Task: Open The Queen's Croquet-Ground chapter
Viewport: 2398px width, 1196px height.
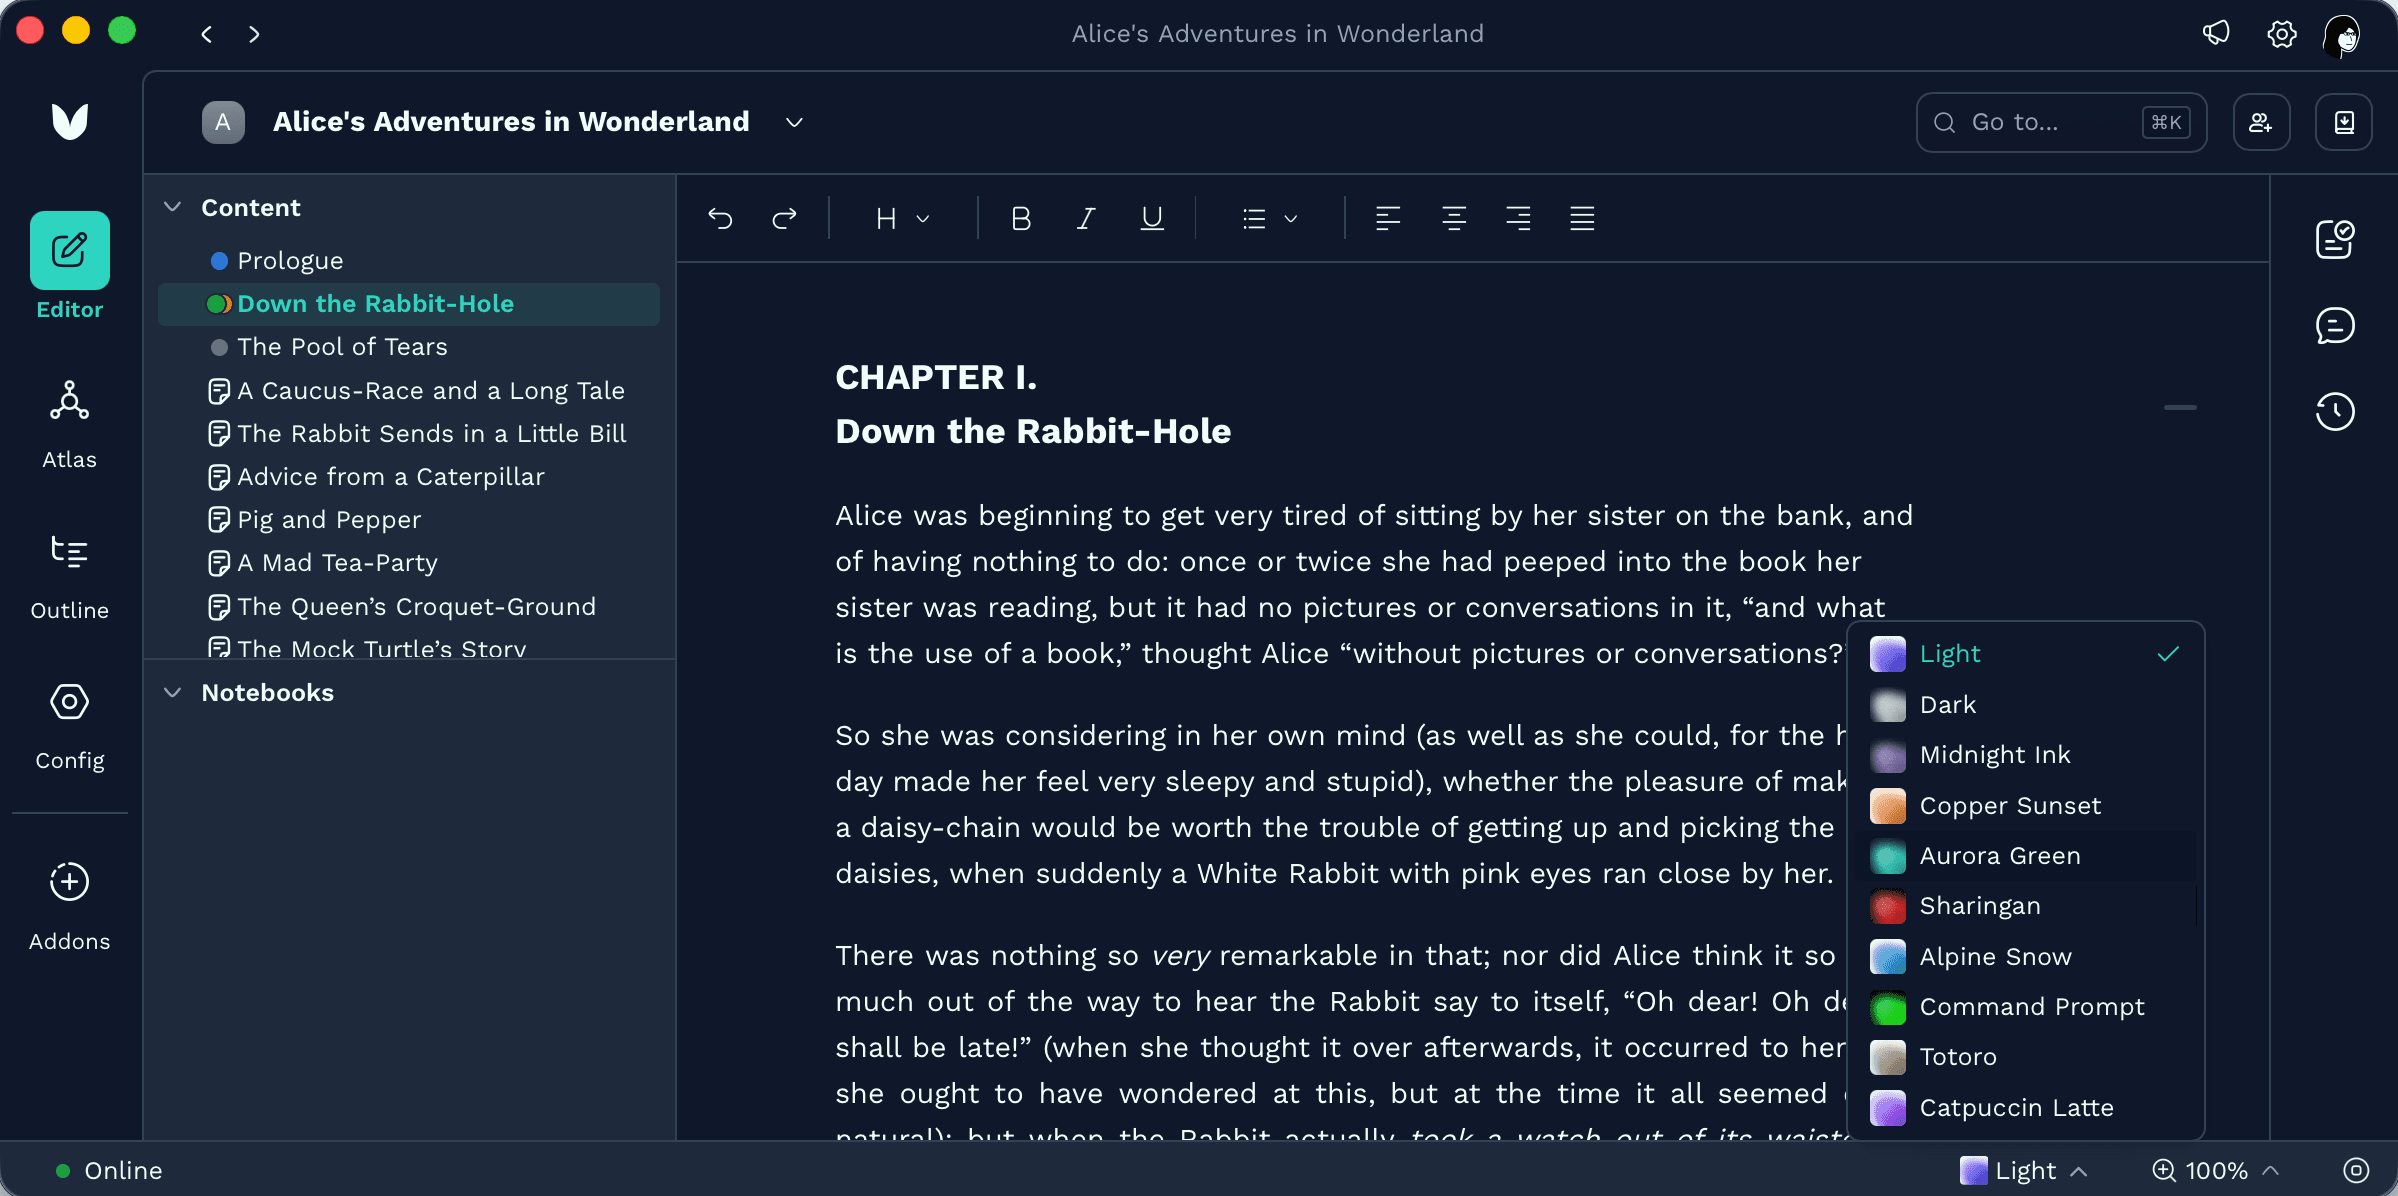Action: tap(408, 607)
